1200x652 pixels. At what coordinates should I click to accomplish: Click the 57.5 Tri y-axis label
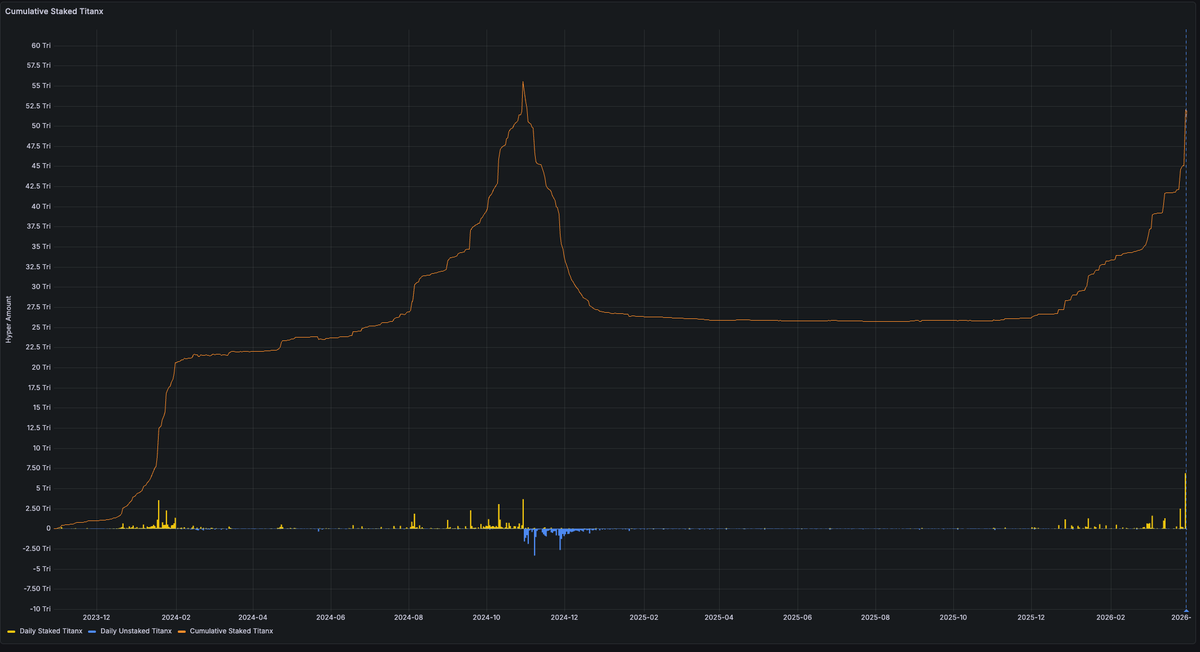(39, 65)
